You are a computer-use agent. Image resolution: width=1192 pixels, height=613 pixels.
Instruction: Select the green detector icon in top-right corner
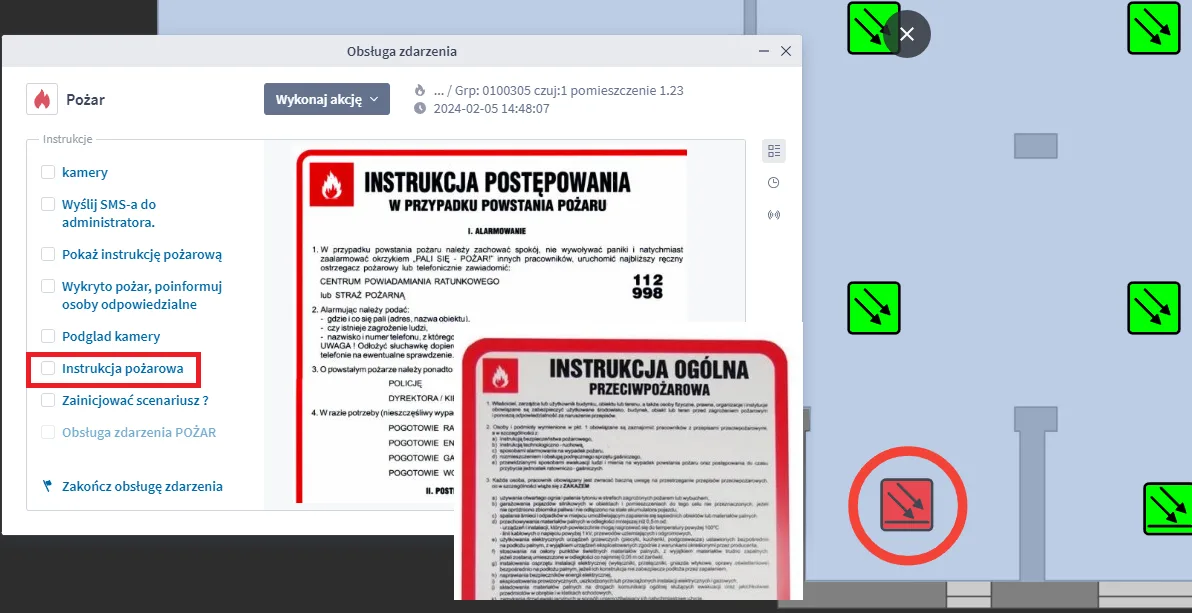(x=1153, y=30)
